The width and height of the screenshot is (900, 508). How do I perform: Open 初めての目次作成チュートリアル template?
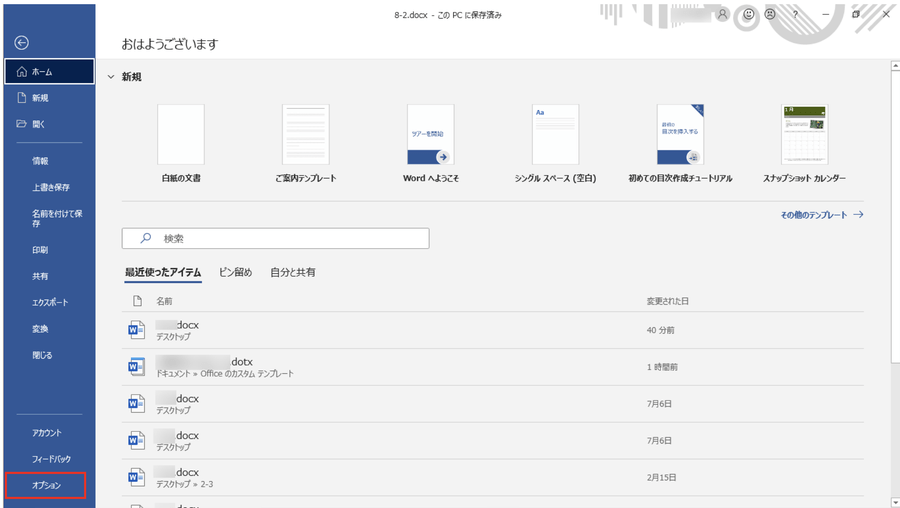[x=680, y=134]
